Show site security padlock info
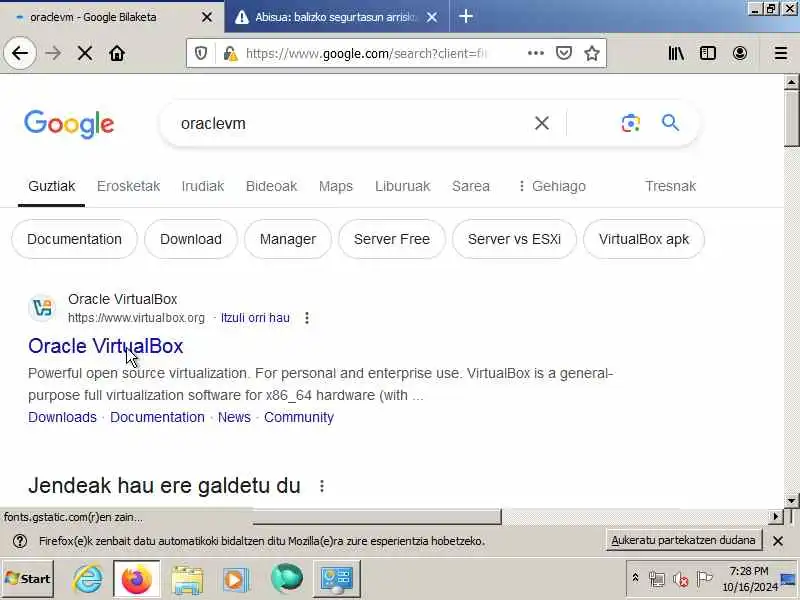Viewport: 800px width, 600px height. pos(231,53)
